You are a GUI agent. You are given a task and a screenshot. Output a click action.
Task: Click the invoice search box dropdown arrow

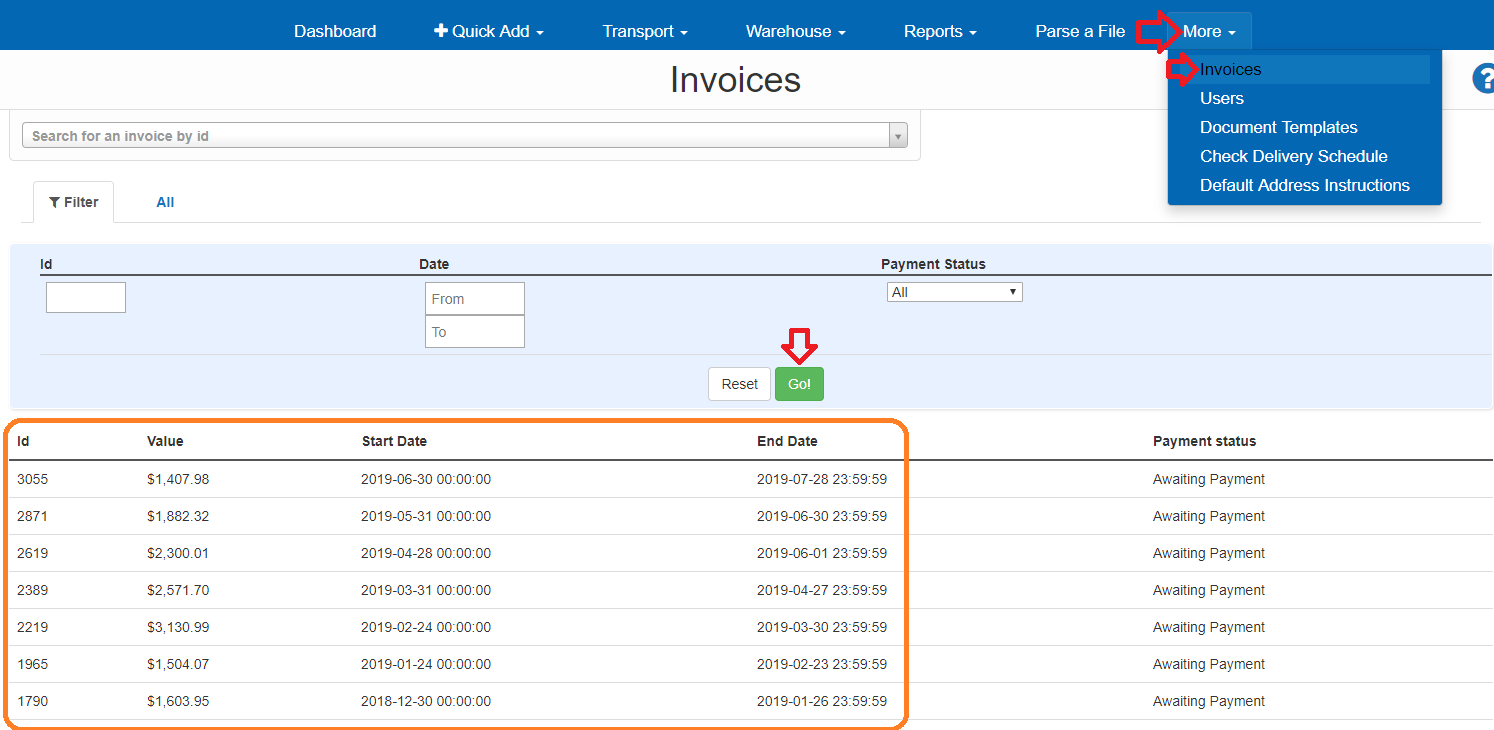click(897, 136)
